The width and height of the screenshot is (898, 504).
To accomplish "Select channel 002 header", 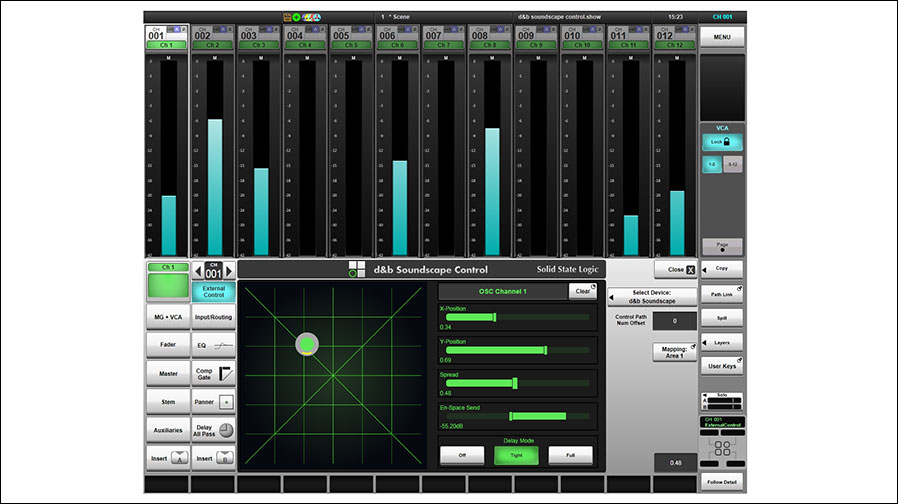I will pos(212,37).
